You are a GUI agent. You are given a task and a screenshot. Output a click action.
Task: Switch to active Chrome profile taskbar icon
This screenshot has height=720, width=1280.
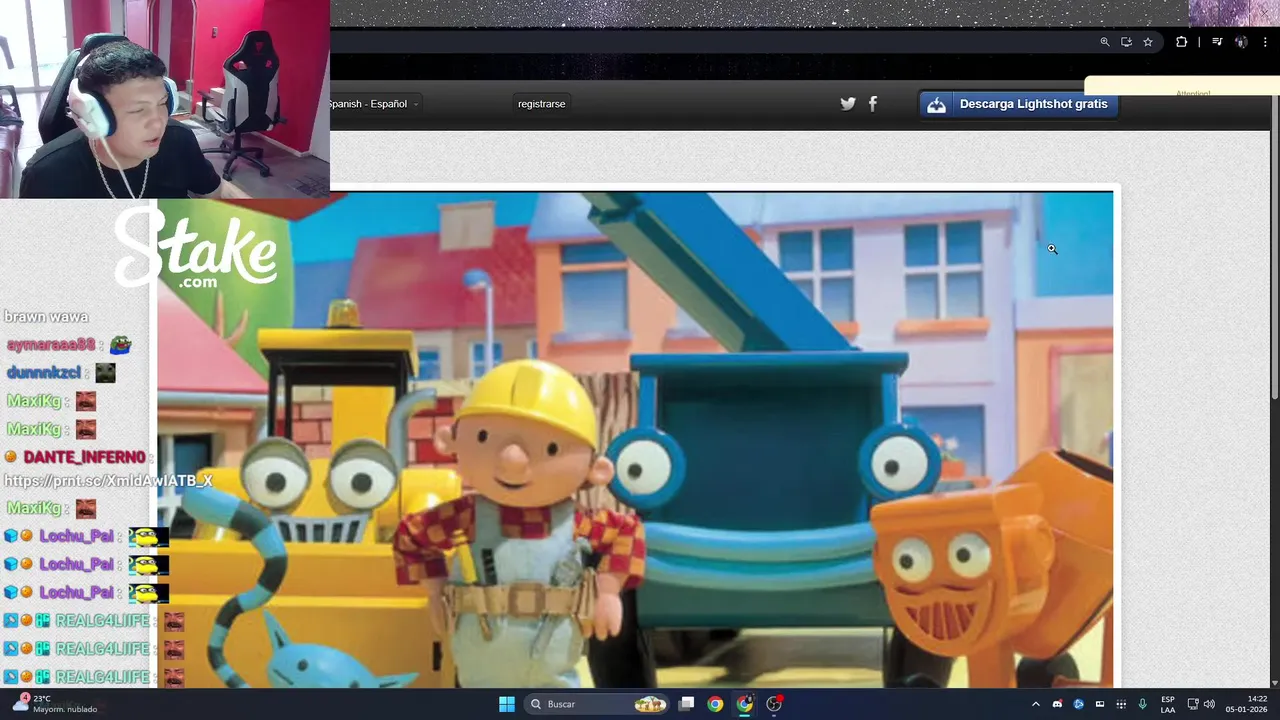[745, 704]
